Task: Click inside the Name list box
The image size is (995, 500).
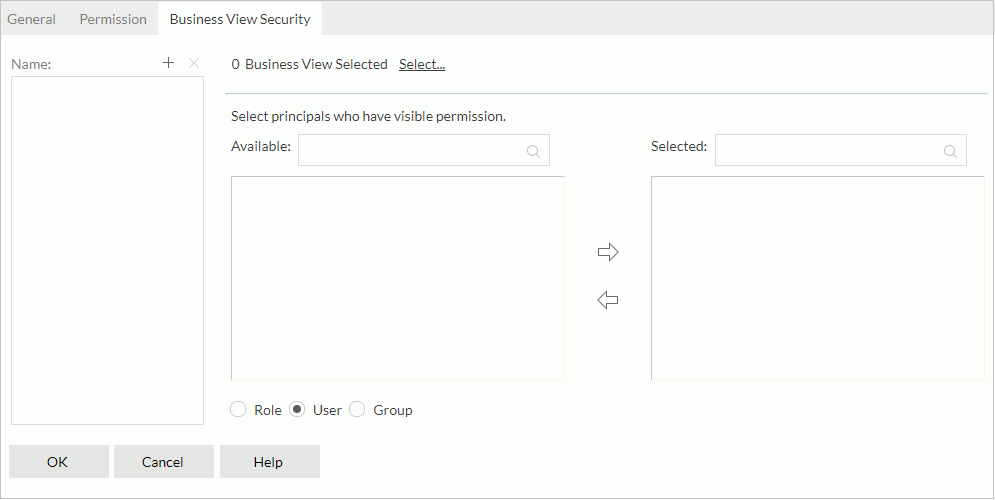Action: click(x=107, y=251)
